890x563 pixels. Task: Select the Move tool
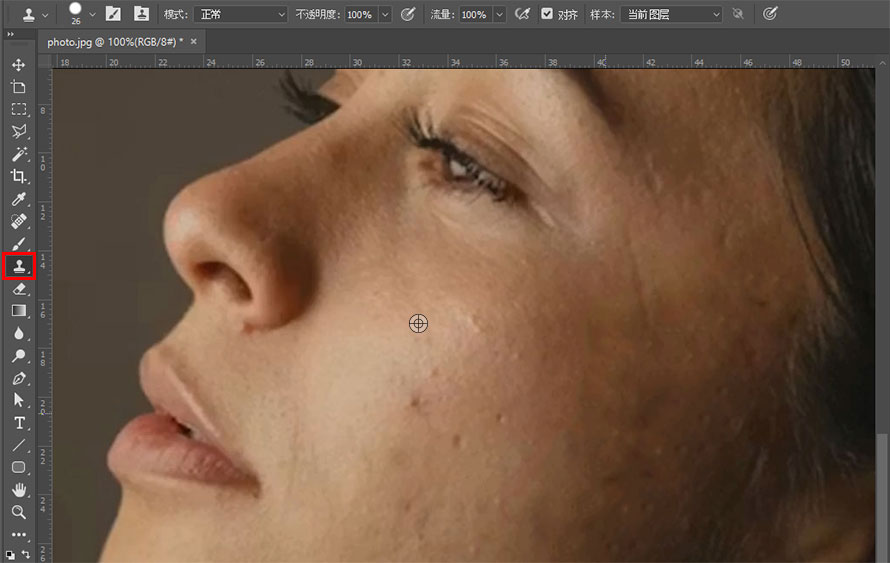point(19,65)
